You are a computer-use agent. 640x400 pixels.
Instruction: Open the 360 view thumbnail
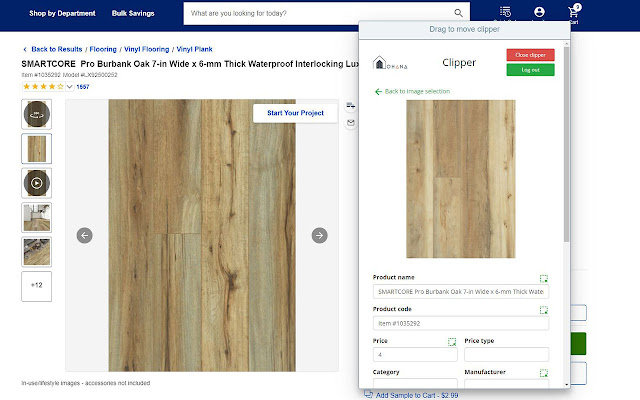pyautogui.click(x=37, y=114)
